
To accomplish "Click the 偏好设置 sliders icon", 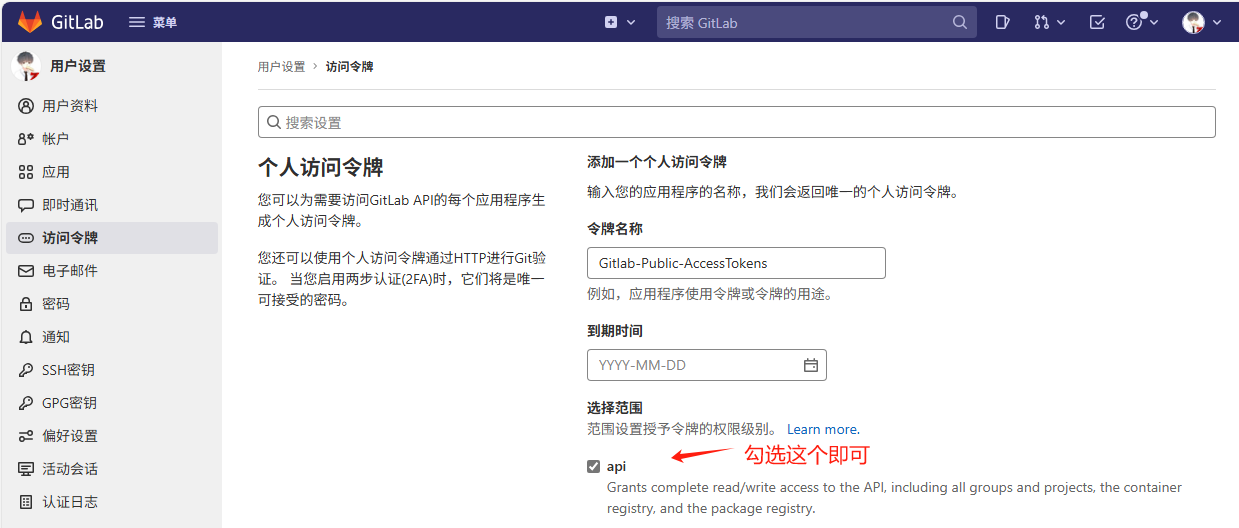I will click(x=26, y=436).
